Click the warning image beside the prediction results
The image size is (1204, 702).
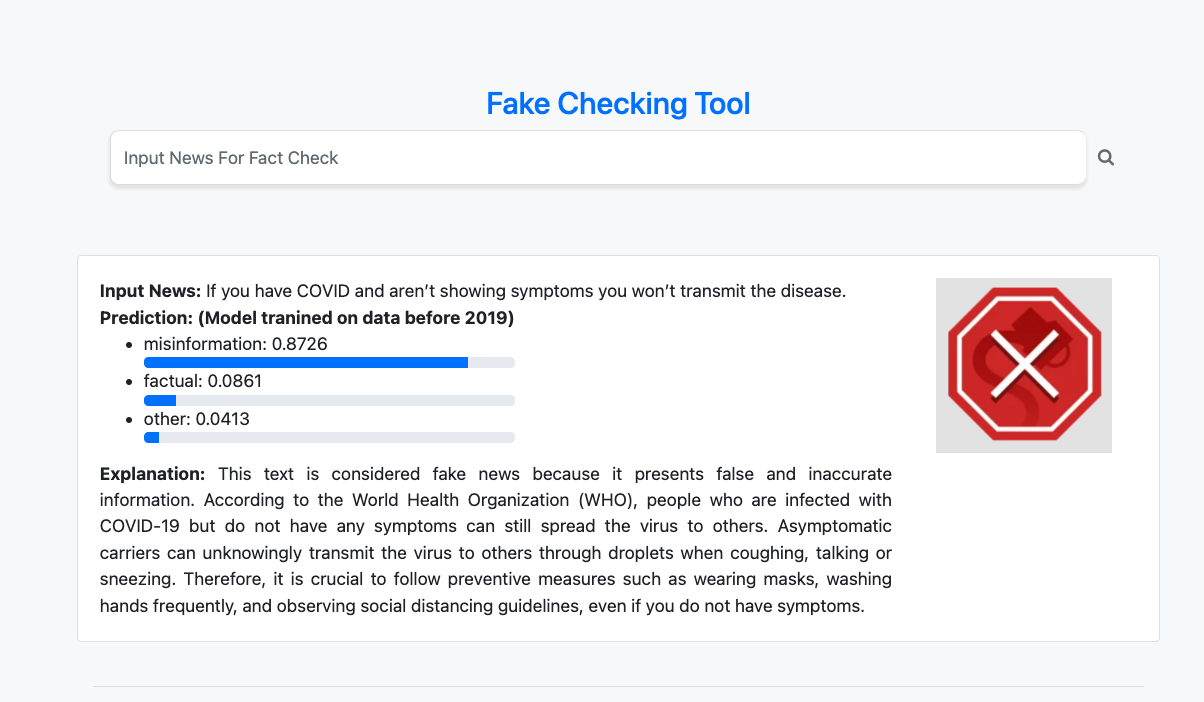[1023, 365]
